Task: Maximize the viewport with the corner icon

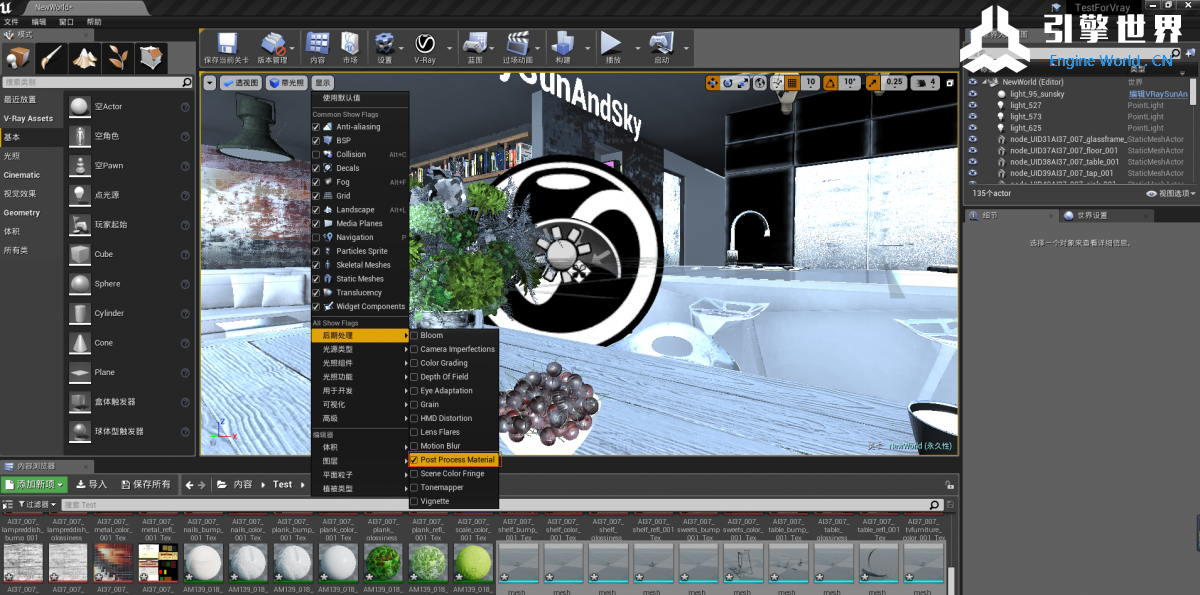Action: [949, 82]
